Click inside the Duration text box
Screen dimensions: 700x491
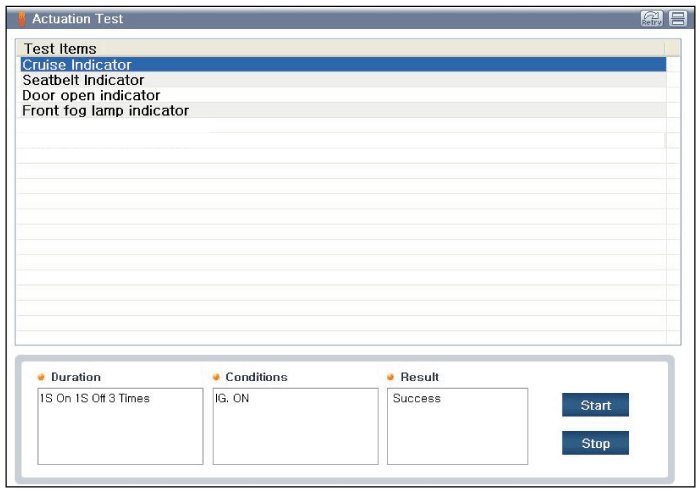coord(120,430)
